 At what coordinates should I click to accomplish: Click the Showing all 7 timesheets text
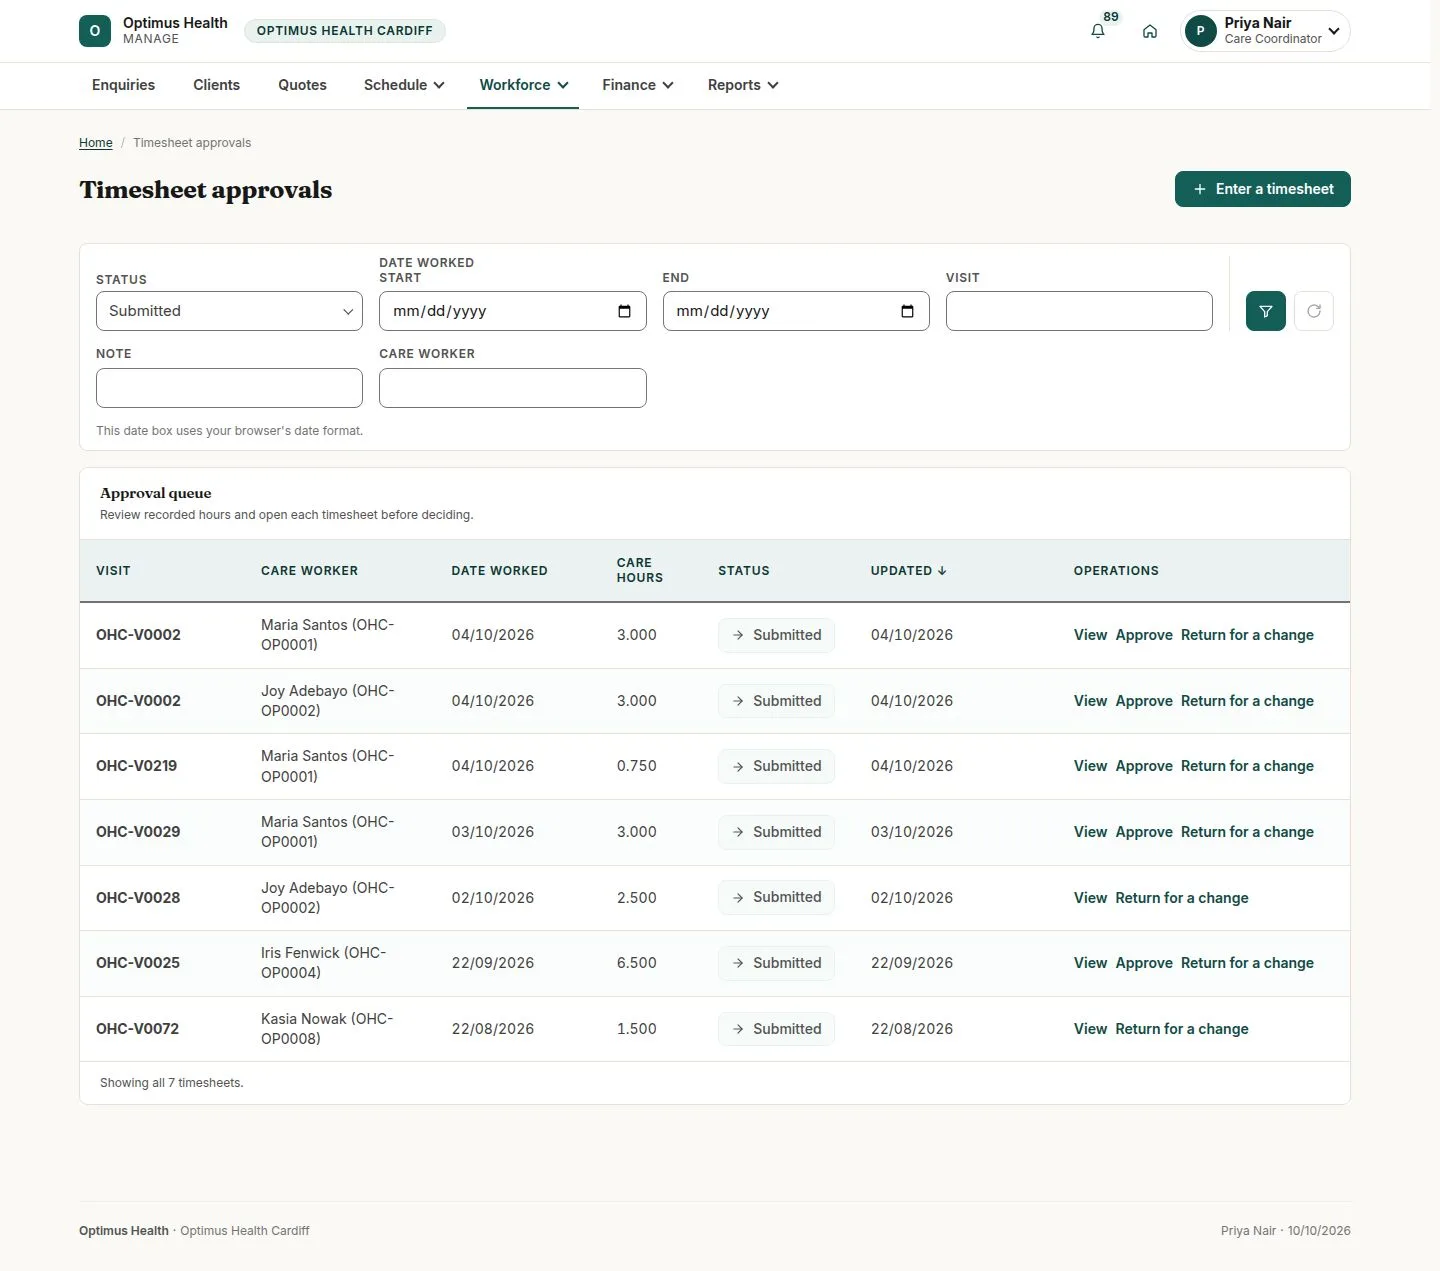click(x=172, y=1083)
